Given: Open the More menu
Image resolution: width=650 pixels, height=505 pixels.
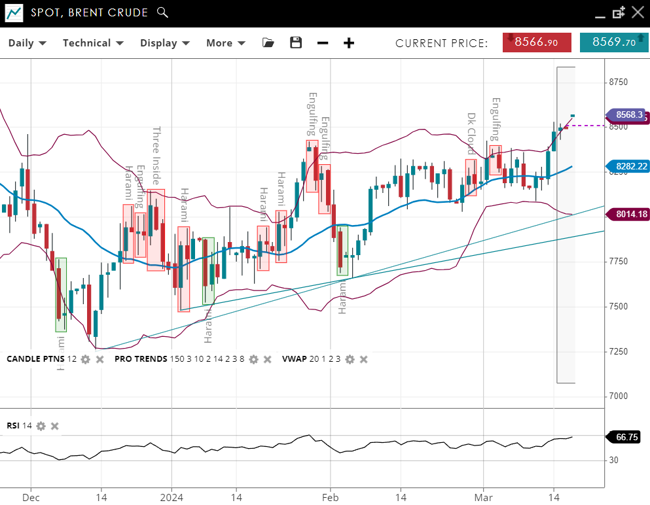Looking at the screenshot, I should [225, 43].
